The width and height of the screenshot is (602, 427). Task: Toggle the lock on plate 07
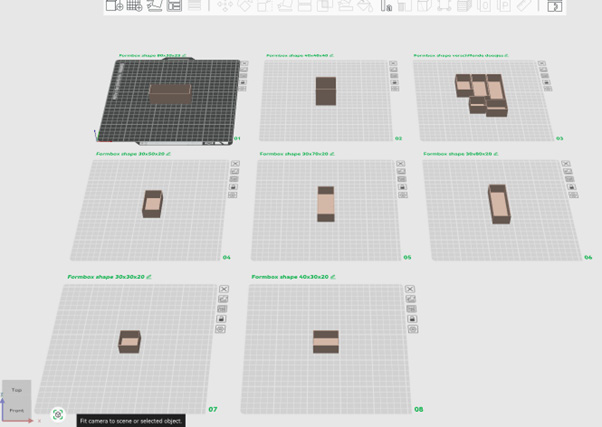click(x=221, y=319)
